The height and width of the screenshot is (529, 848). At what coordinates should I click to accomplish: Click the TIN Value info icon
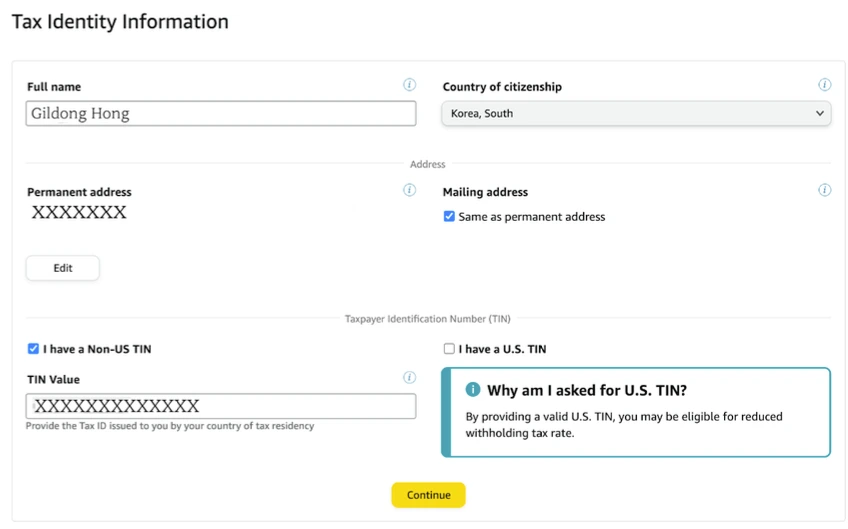[409, 378]
